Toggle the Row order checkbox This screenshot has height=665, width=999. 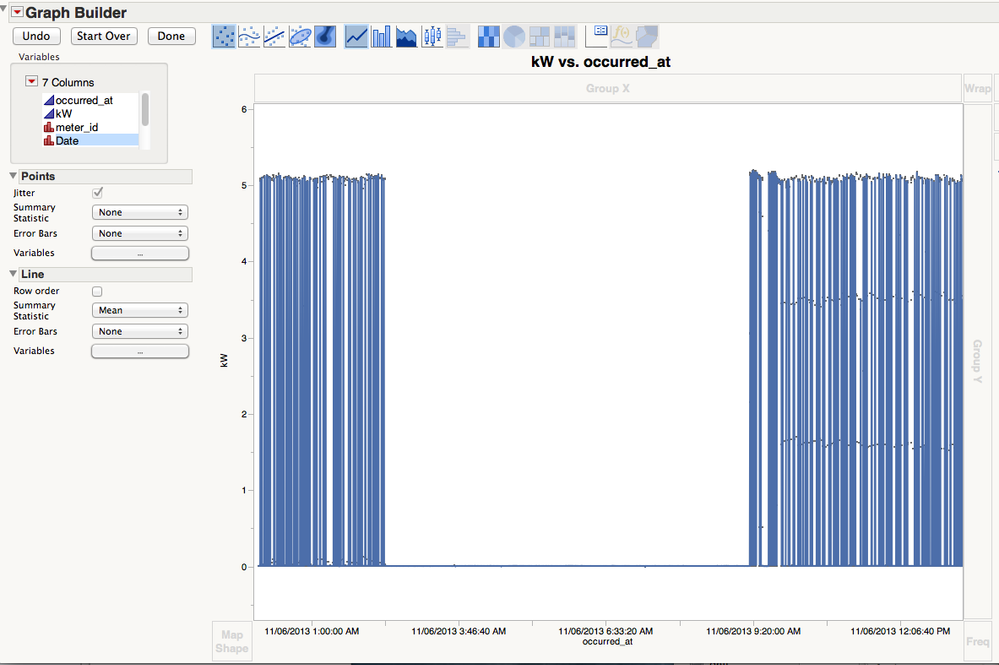(97, 291)
